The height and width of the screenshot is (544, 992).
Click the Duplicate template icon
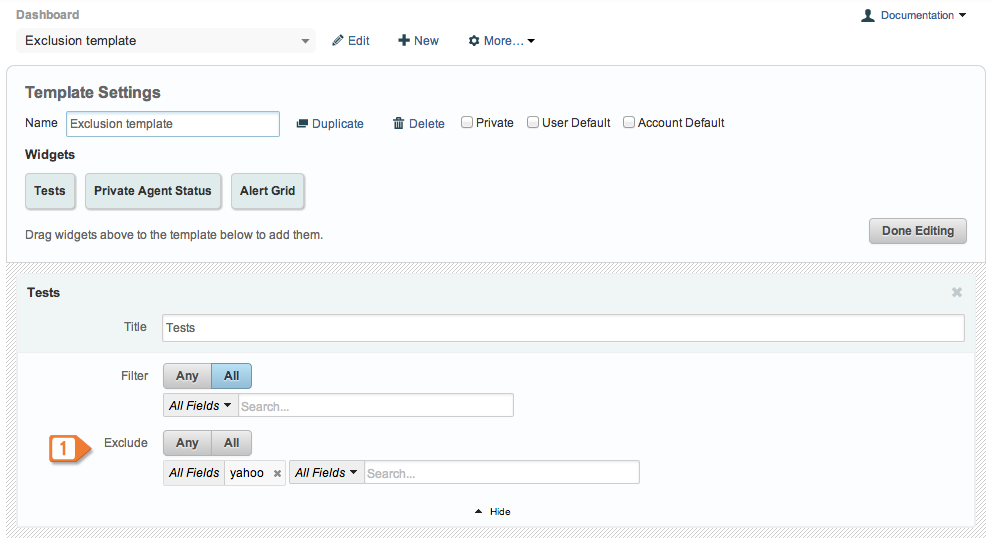[x=302, y=123]
